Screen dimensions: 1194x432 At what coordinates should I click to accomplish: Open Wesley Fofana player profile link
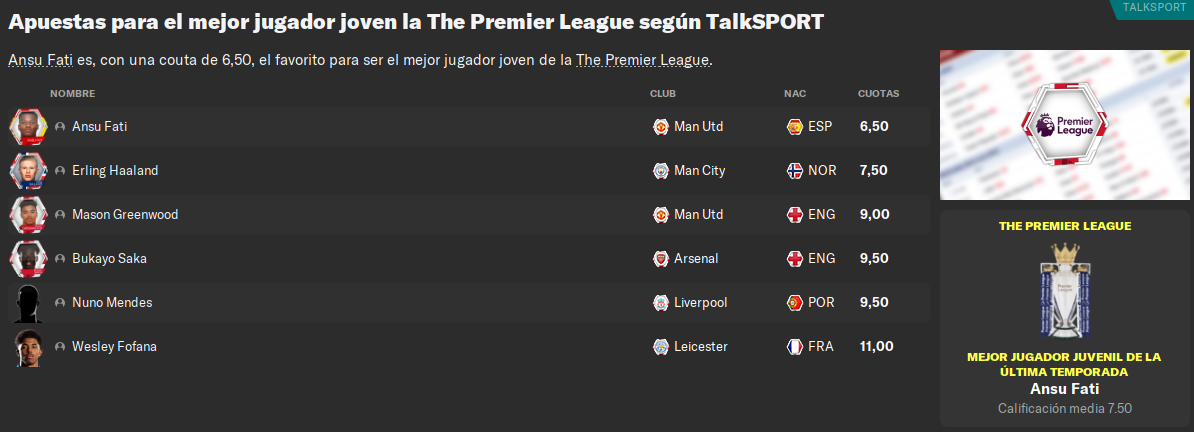[114, 347]
